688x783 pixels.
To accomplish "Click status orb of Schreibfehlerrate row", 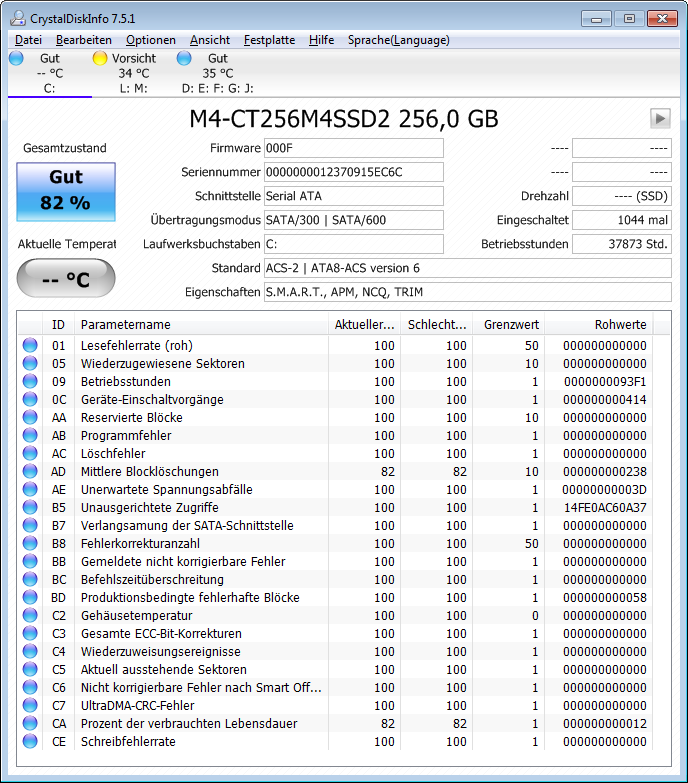I will (30, 741).
